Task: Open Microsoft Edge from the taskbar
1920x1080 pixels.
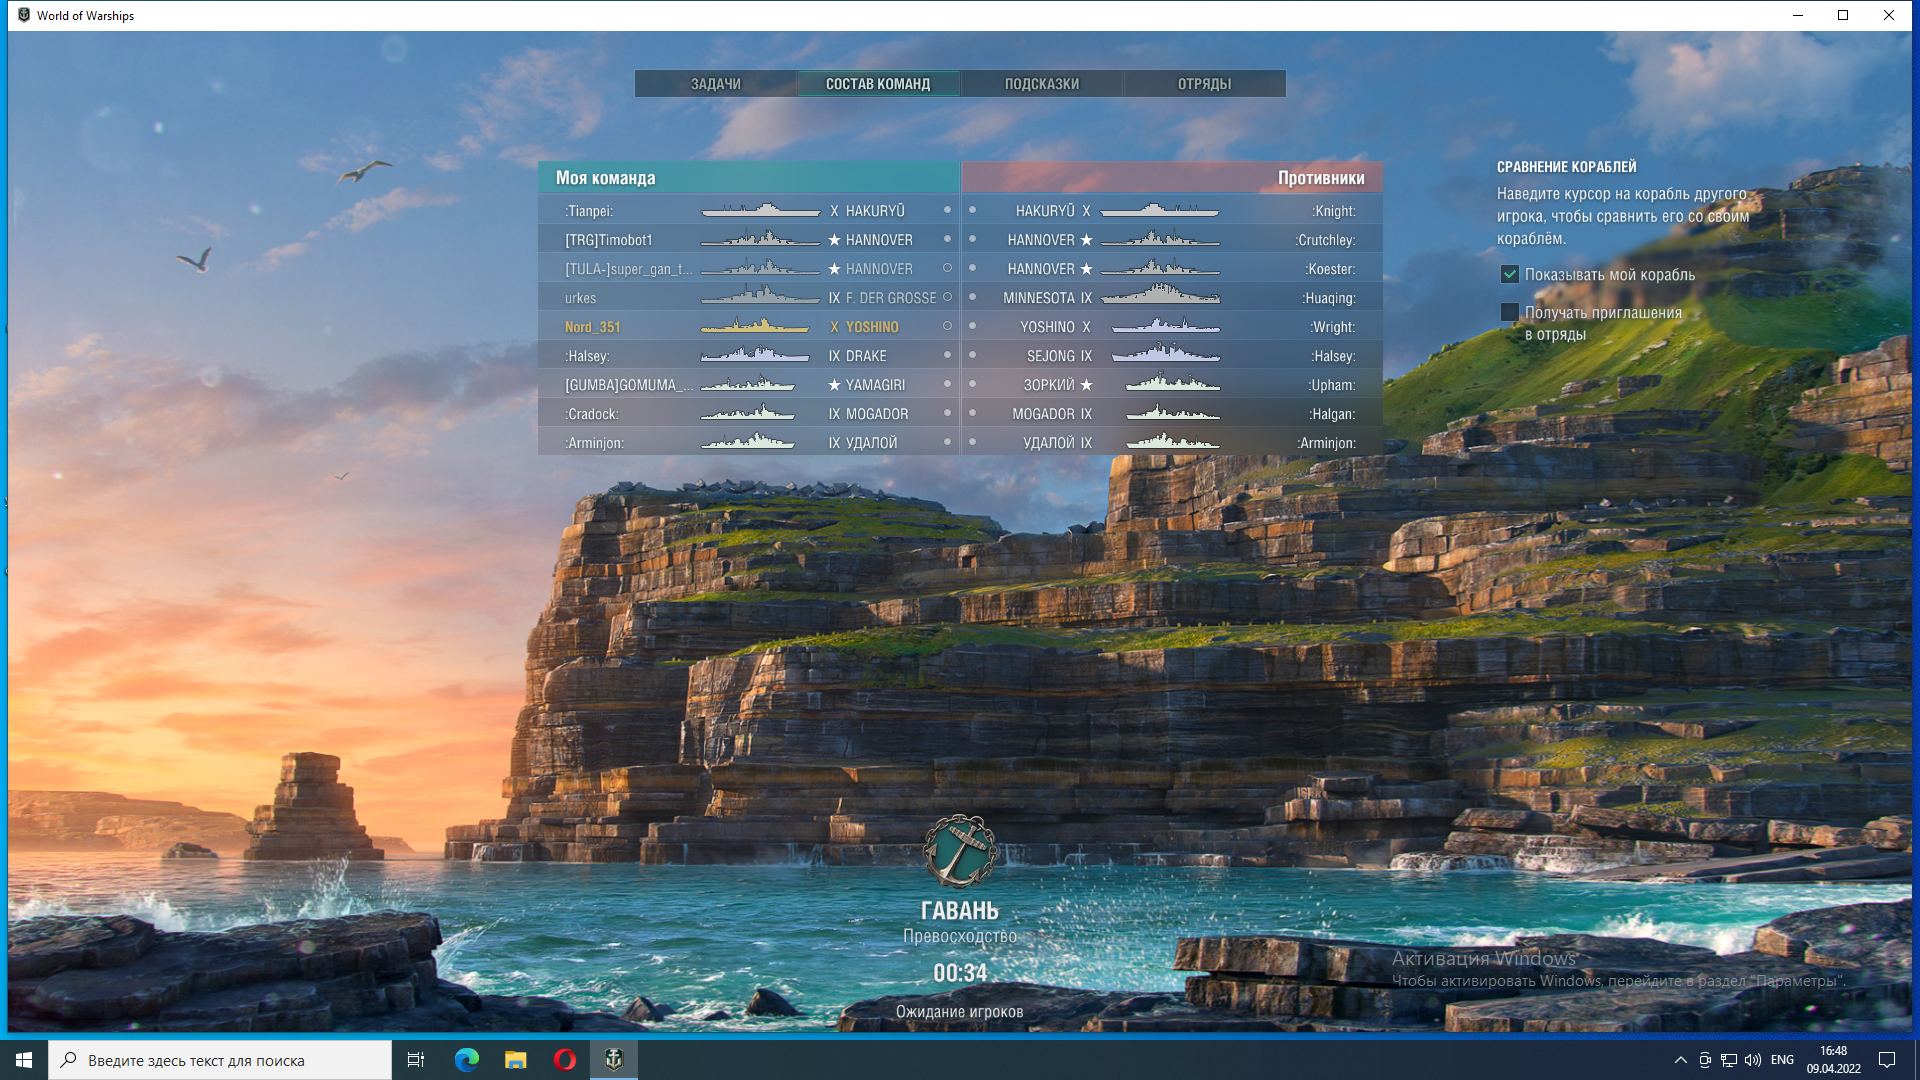Action: pos(466,1060)
